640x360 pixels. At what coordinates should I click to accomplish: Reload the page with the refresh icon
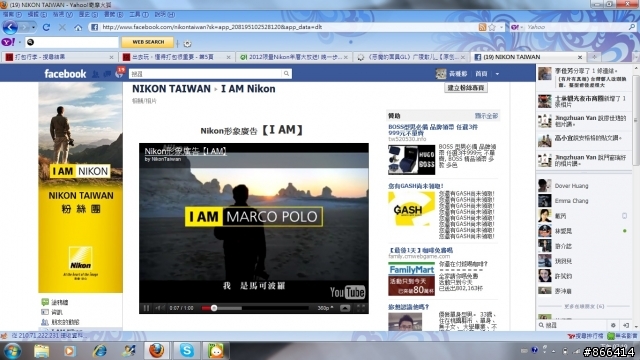(46, 27)
